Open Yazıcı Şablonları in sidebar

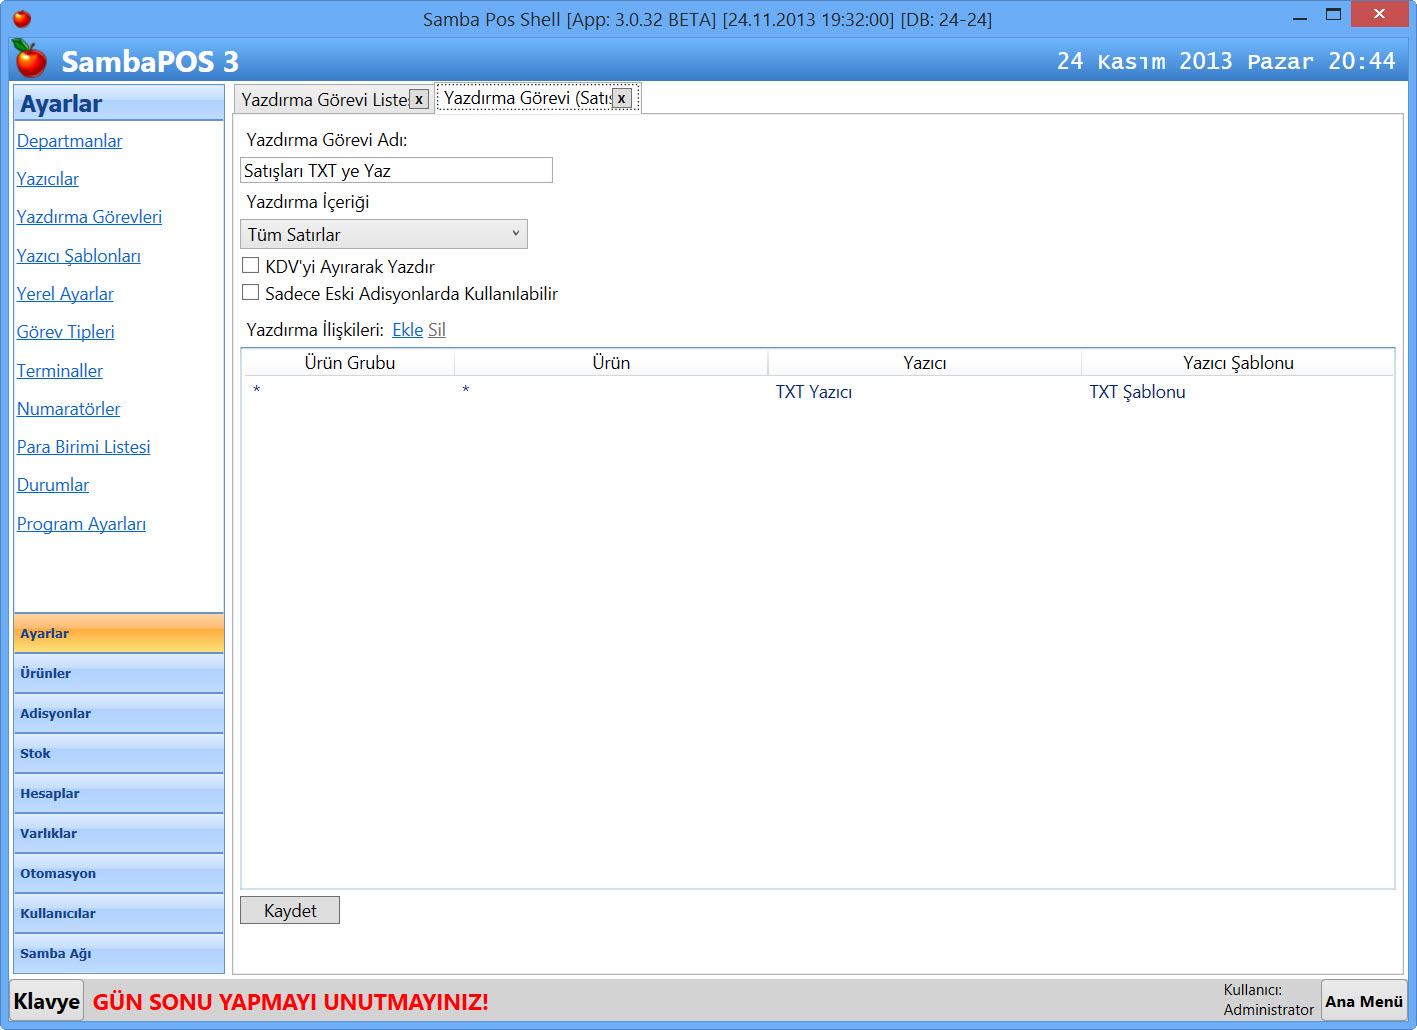79,256
